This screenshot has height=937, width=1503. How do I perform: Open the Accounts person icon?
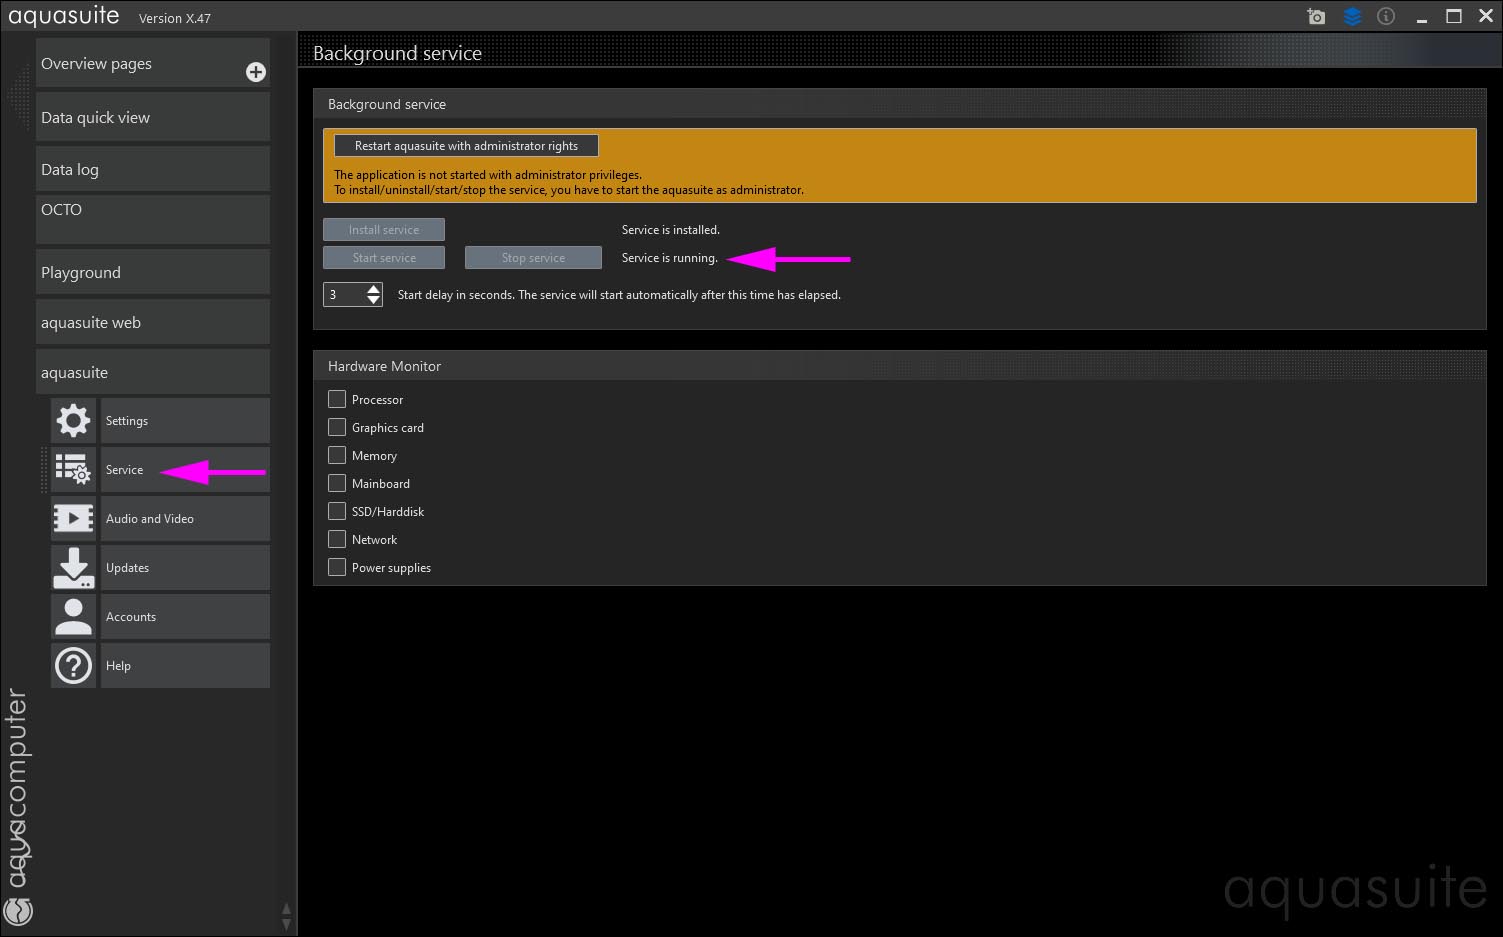click(x=73, y=617)
